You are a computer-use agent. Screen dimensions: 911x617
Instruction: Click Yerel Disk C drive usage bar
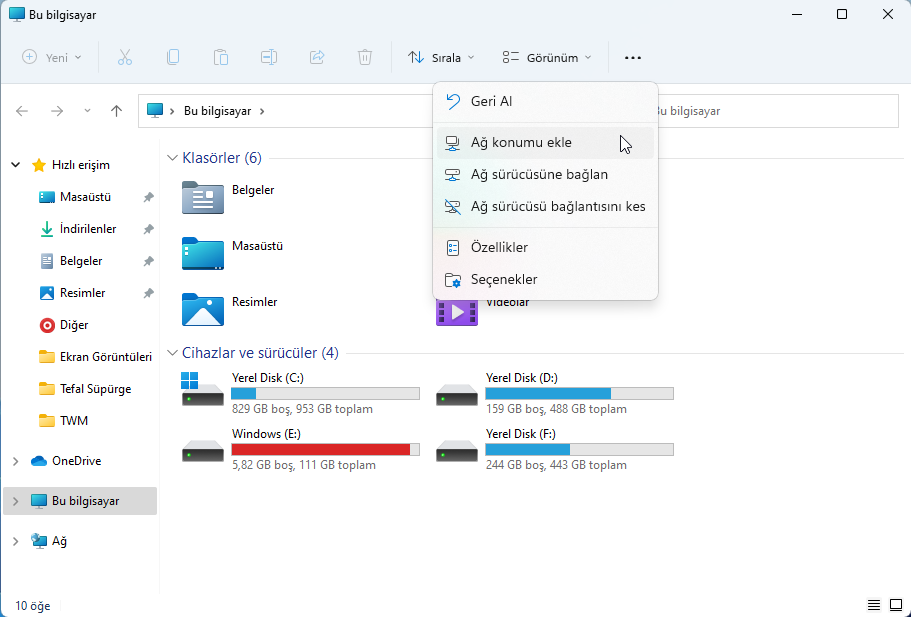point(325,392)
